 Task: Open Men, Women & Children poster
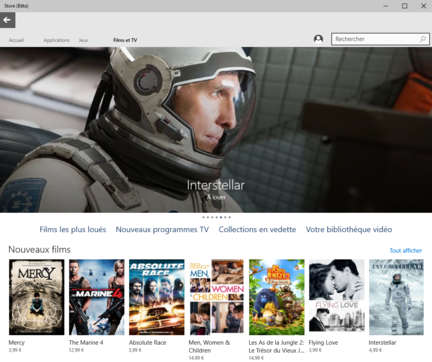(x=217, y=297)
